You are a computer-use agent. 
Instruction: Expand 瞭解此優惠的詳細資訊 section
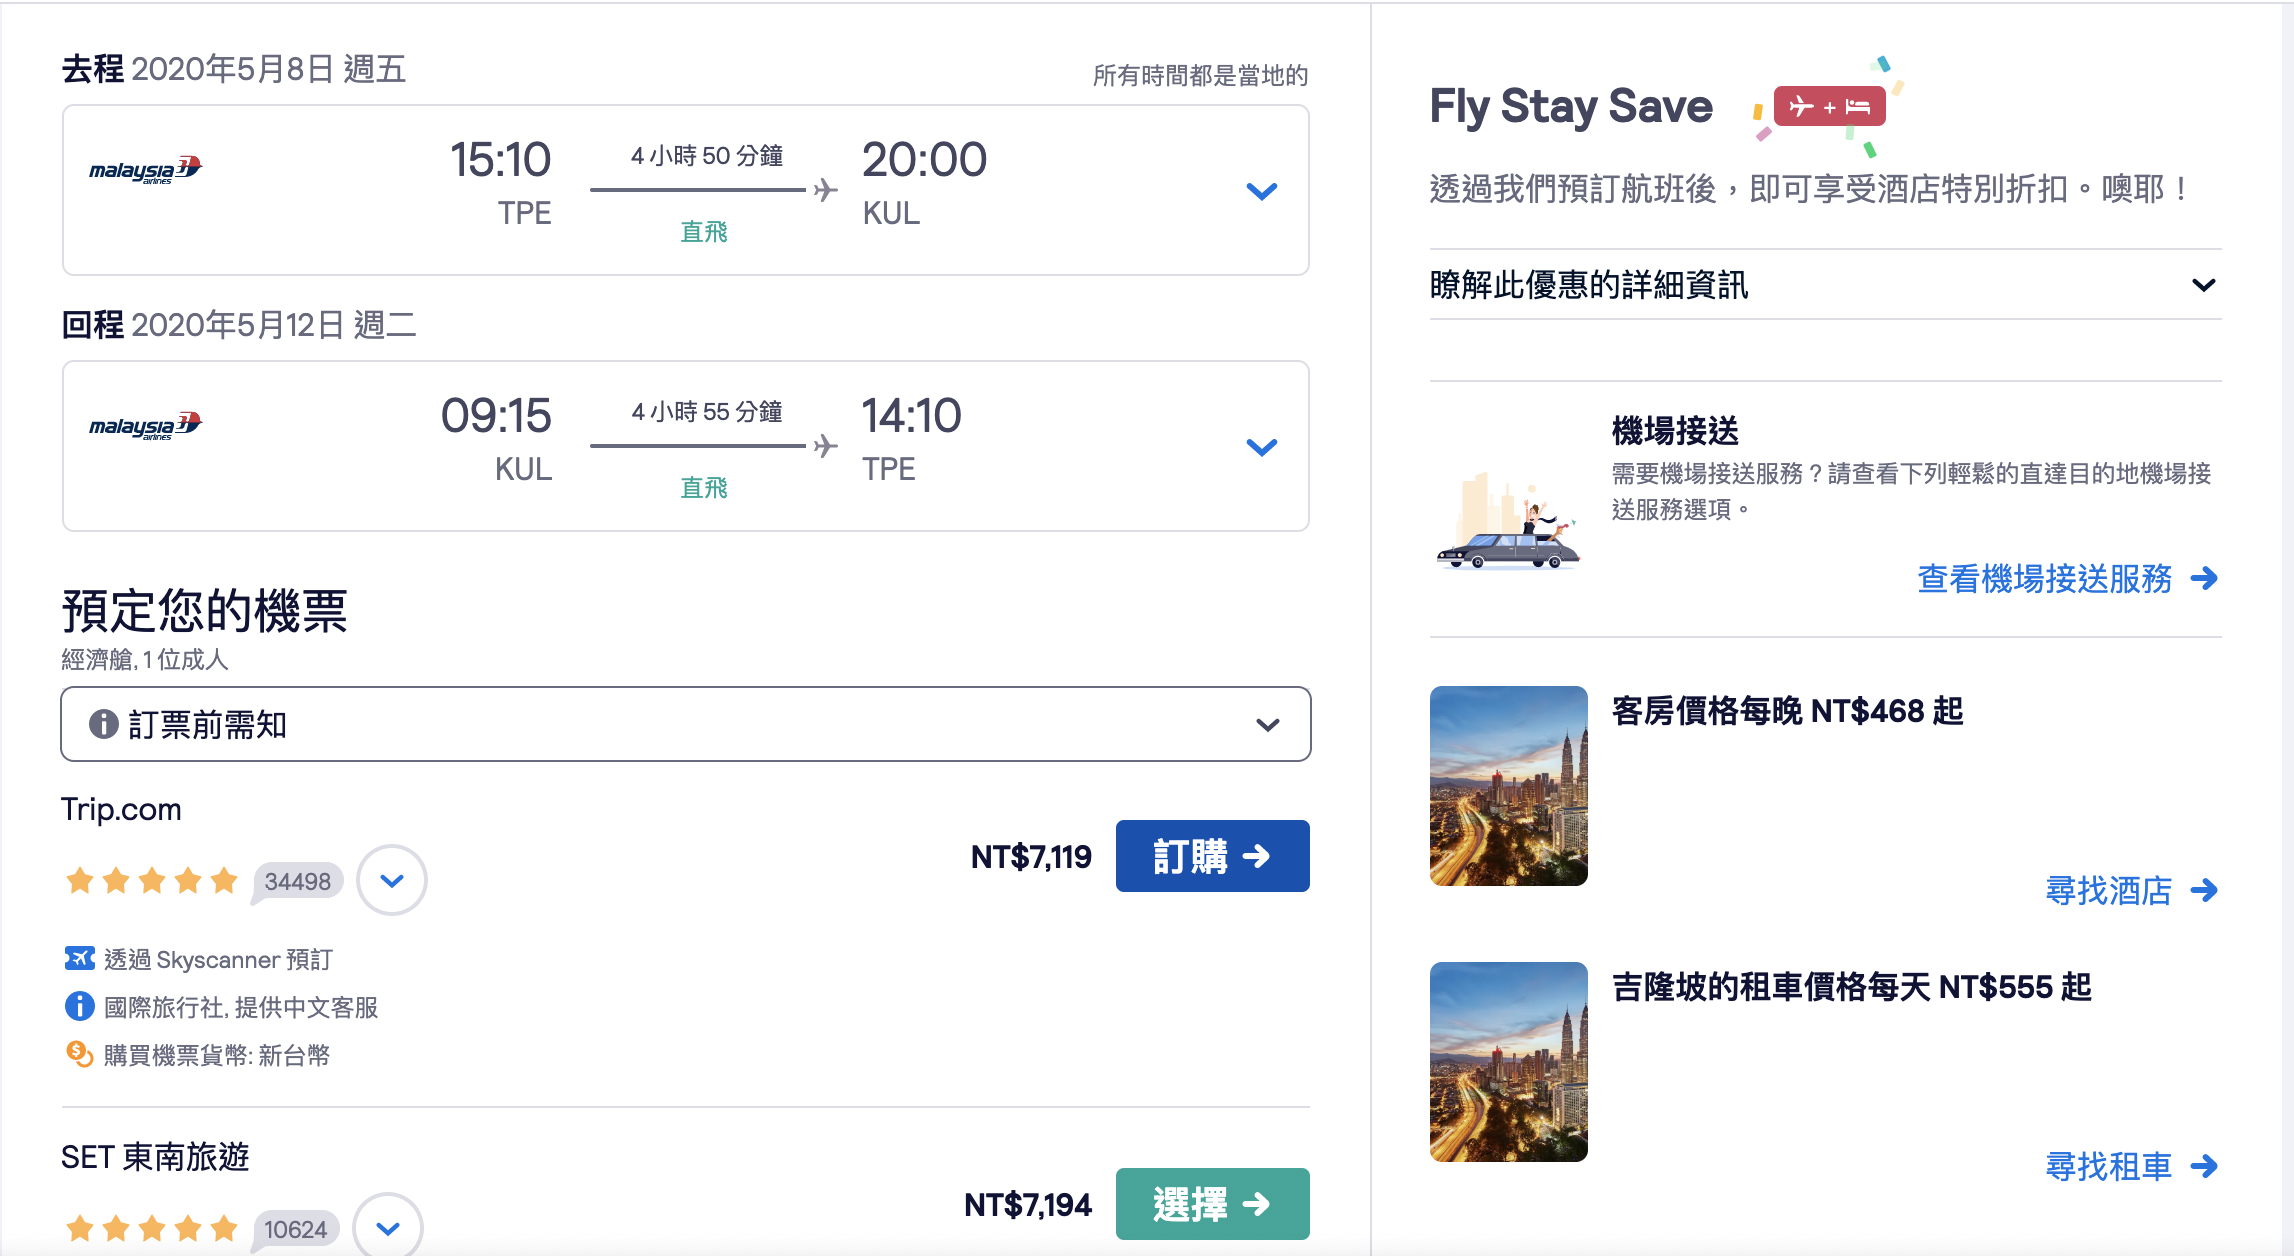(2203, 285)
